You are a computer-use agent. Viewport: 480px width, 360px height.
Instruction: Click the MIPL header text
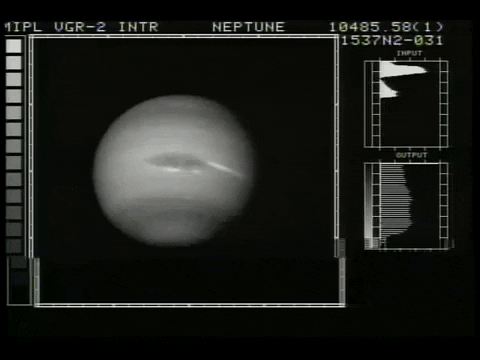[23, 27]
